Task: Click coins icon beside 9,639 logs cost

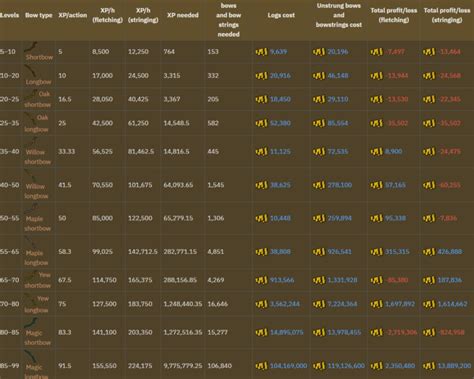Action: (x=261, y=52)
